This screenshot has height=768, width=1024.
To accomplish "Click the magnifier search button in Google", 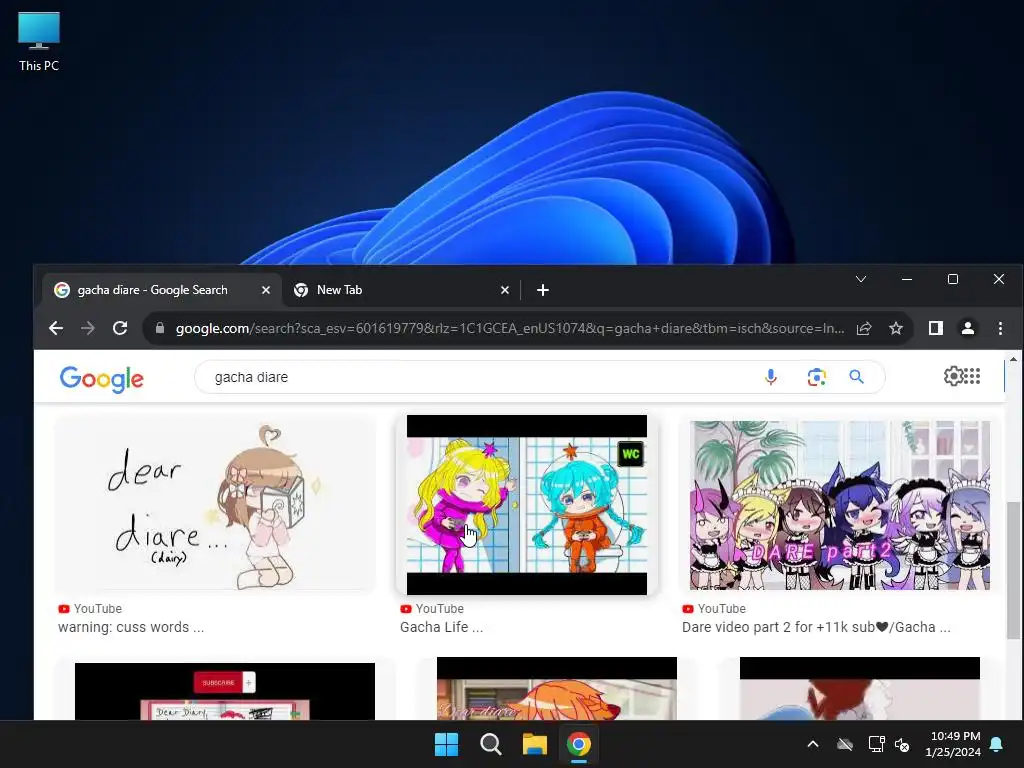I will point(856,377).
